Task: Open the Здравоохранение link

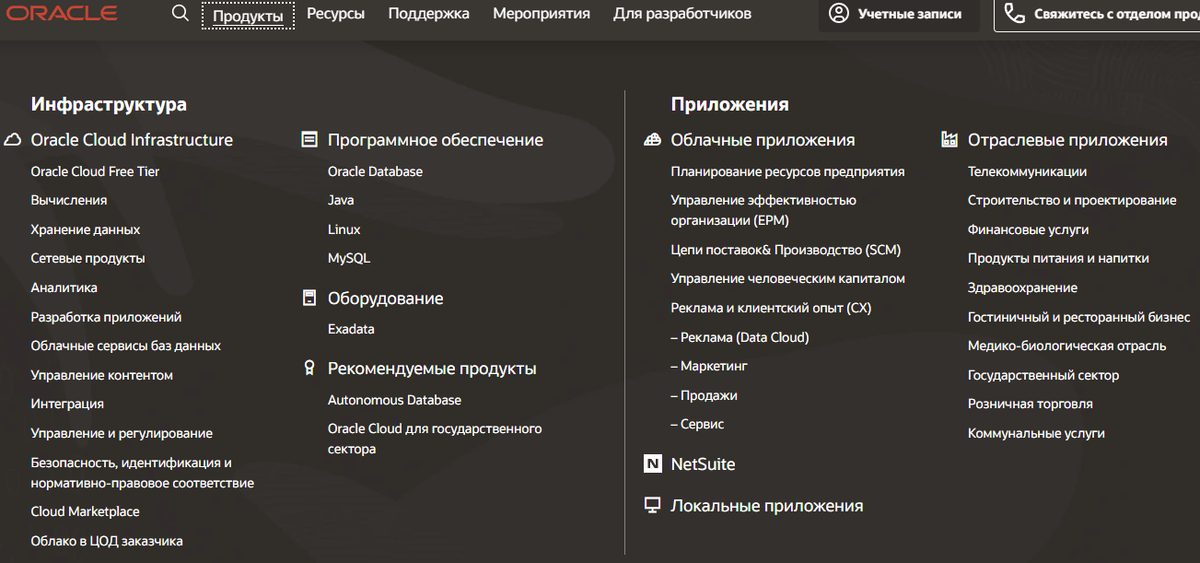Action: coord(1022,287)
